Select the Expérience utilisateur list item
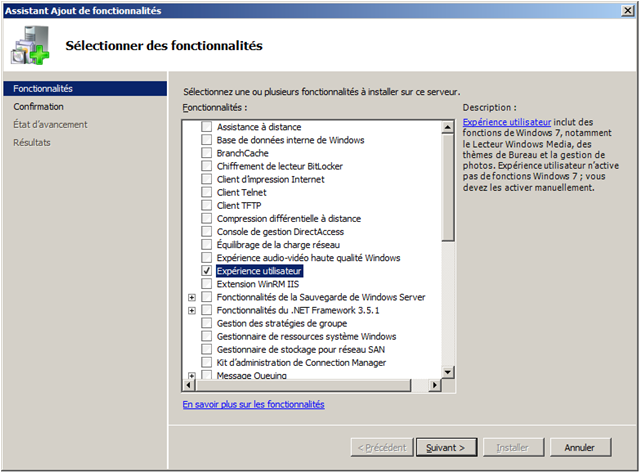642x474 pixels. (x=259, y=271)
